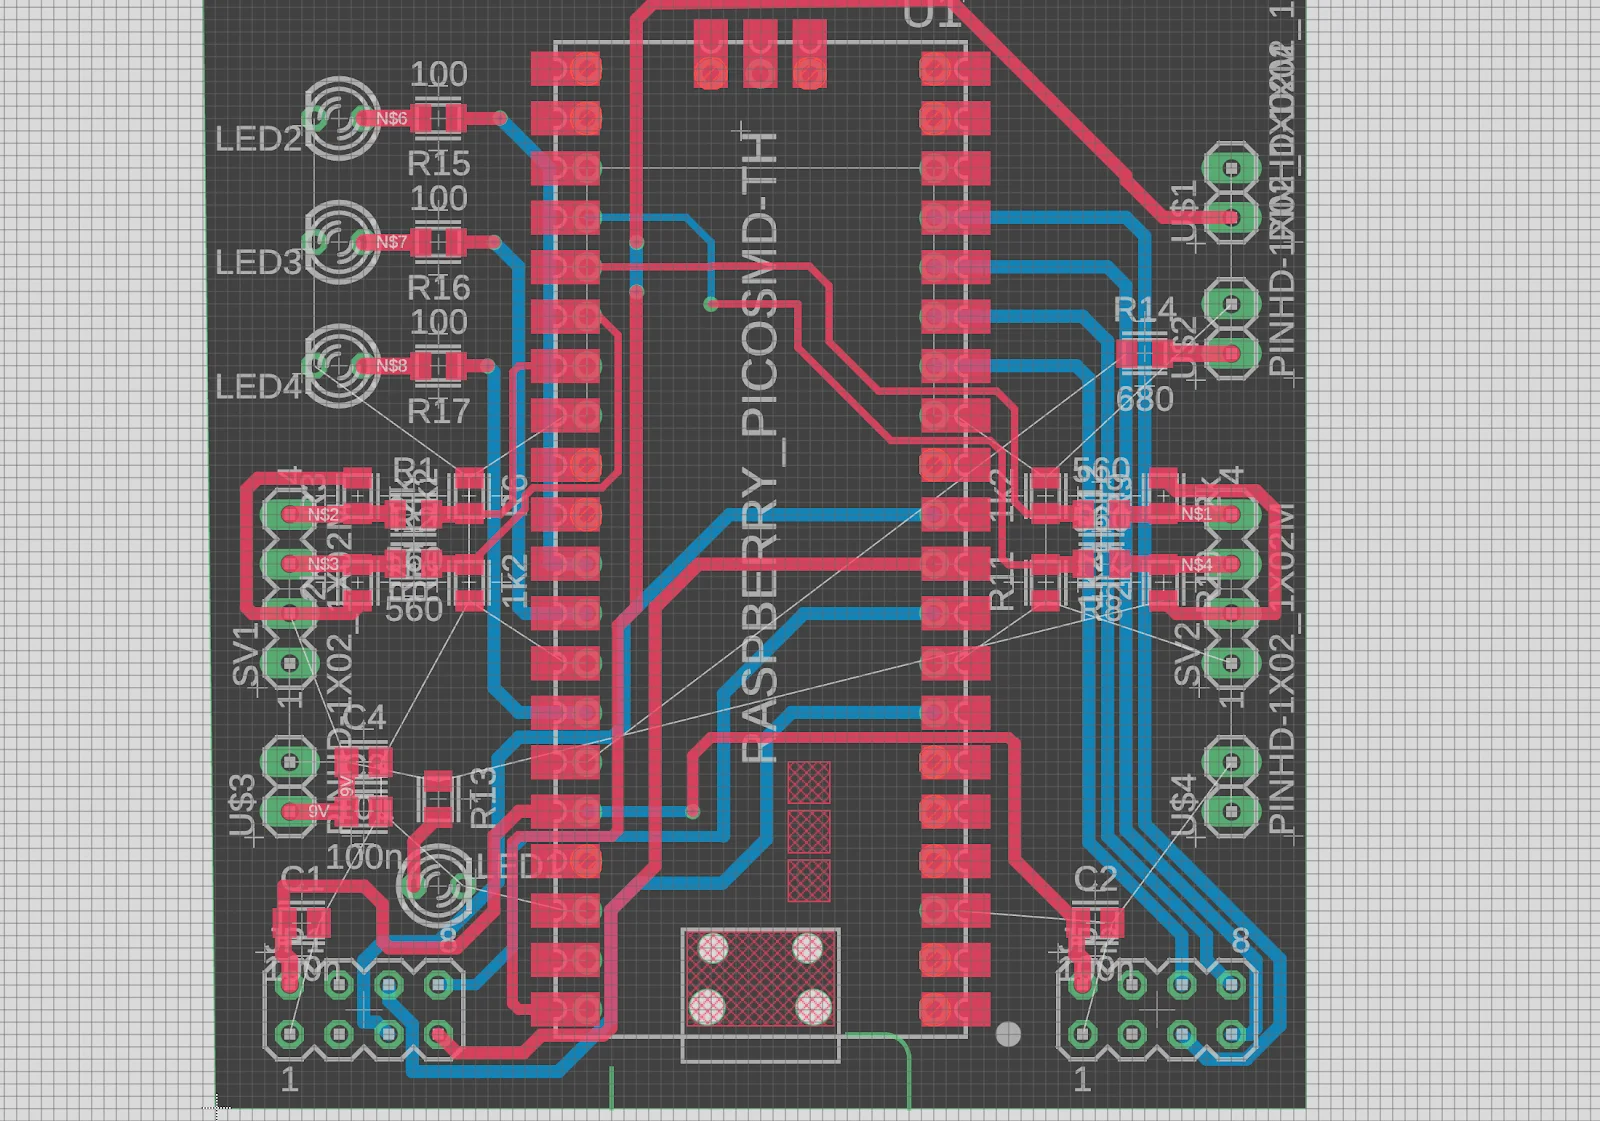Select the SV1 connector label
Screen dimensions: 1600x1121
[246, 655]
